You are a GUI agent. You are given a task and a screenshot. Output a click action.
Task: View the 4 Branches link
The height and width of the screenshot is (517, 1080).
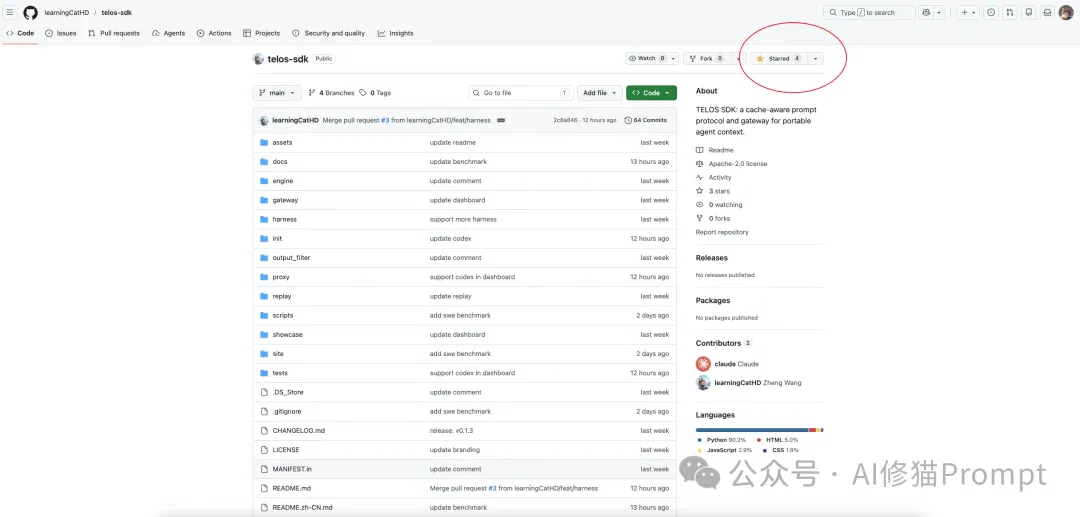(x=331, y=93)
